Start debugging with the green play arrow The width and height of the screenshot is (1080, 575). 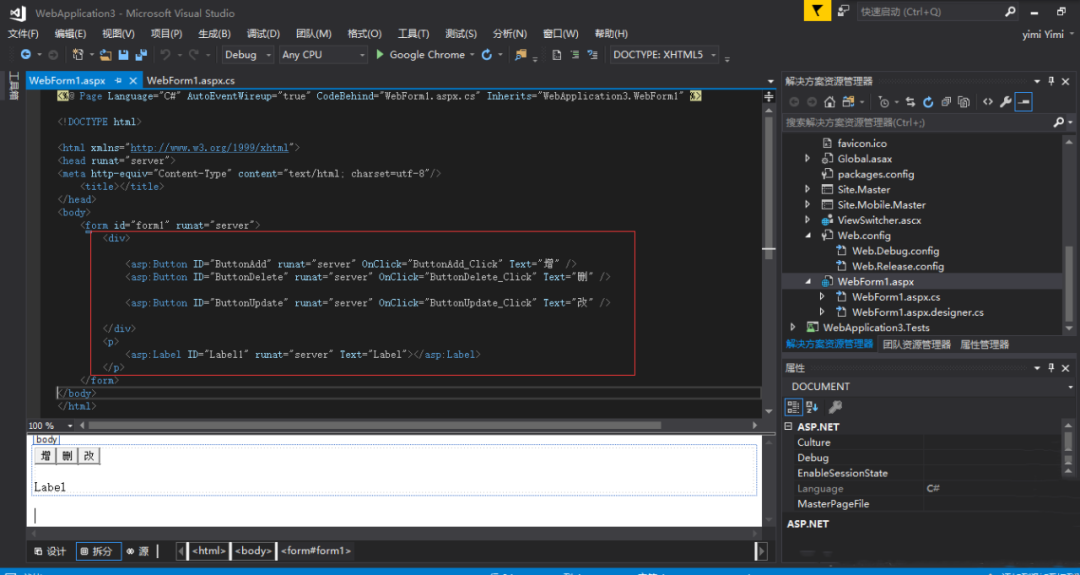coord(380,55)
